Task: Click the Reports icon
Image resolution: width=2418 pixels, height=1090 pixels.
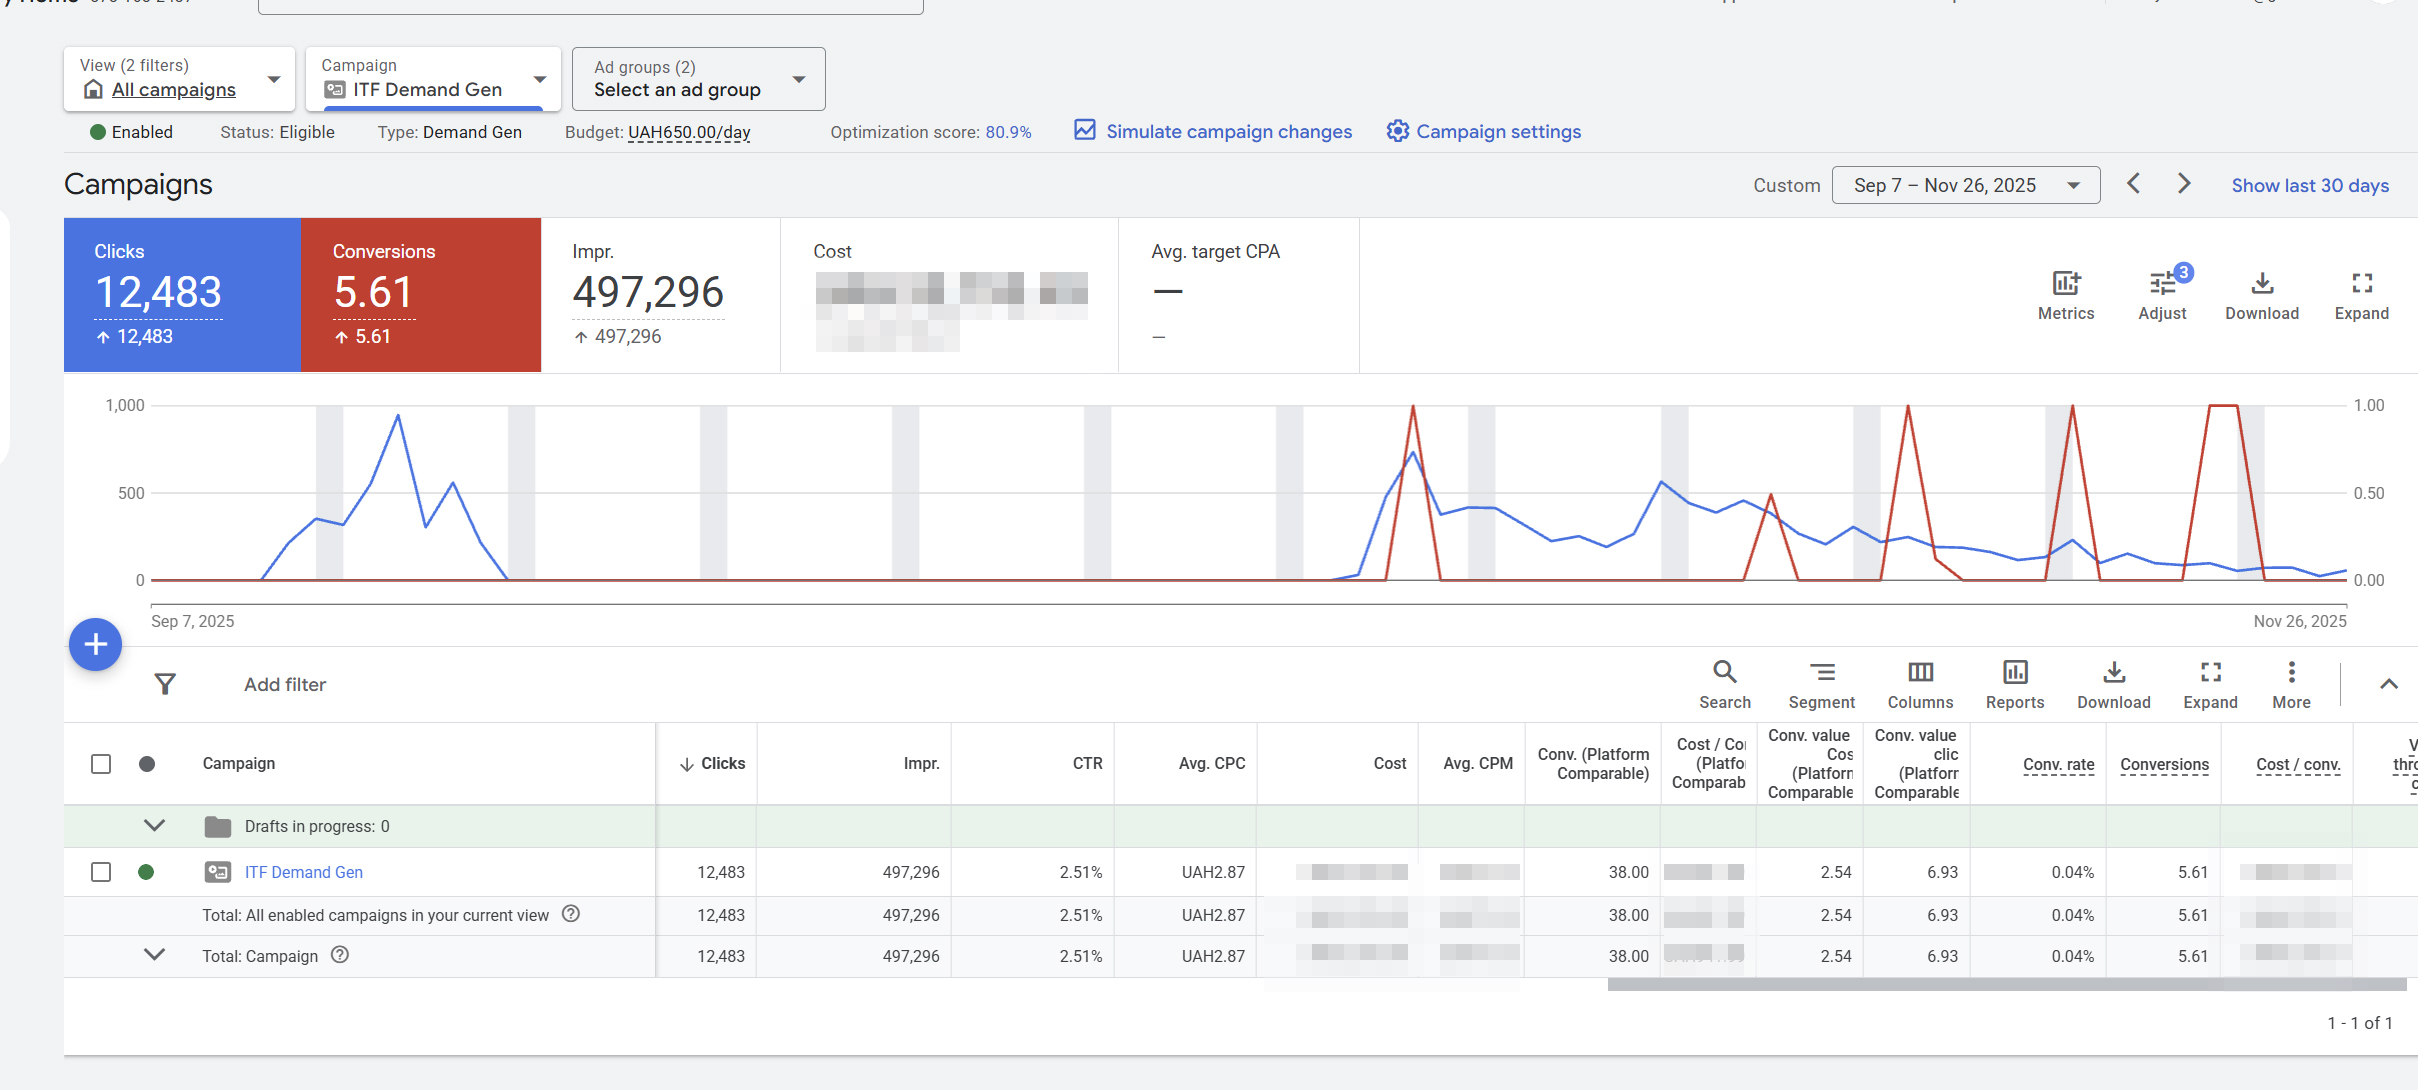Action: tap(2014, 672)
